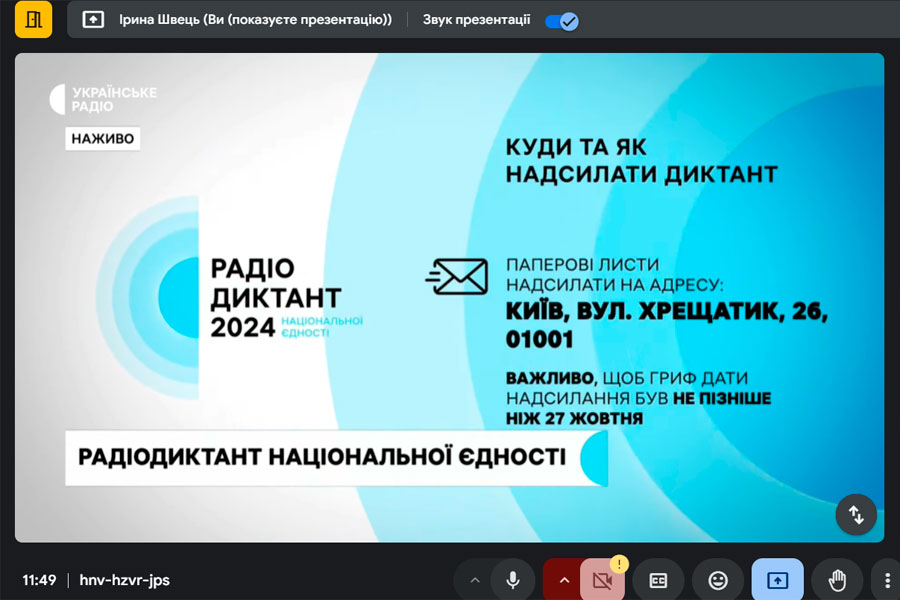Turn on closed captions
Viewport: 900px width, 600px height.
658,580
